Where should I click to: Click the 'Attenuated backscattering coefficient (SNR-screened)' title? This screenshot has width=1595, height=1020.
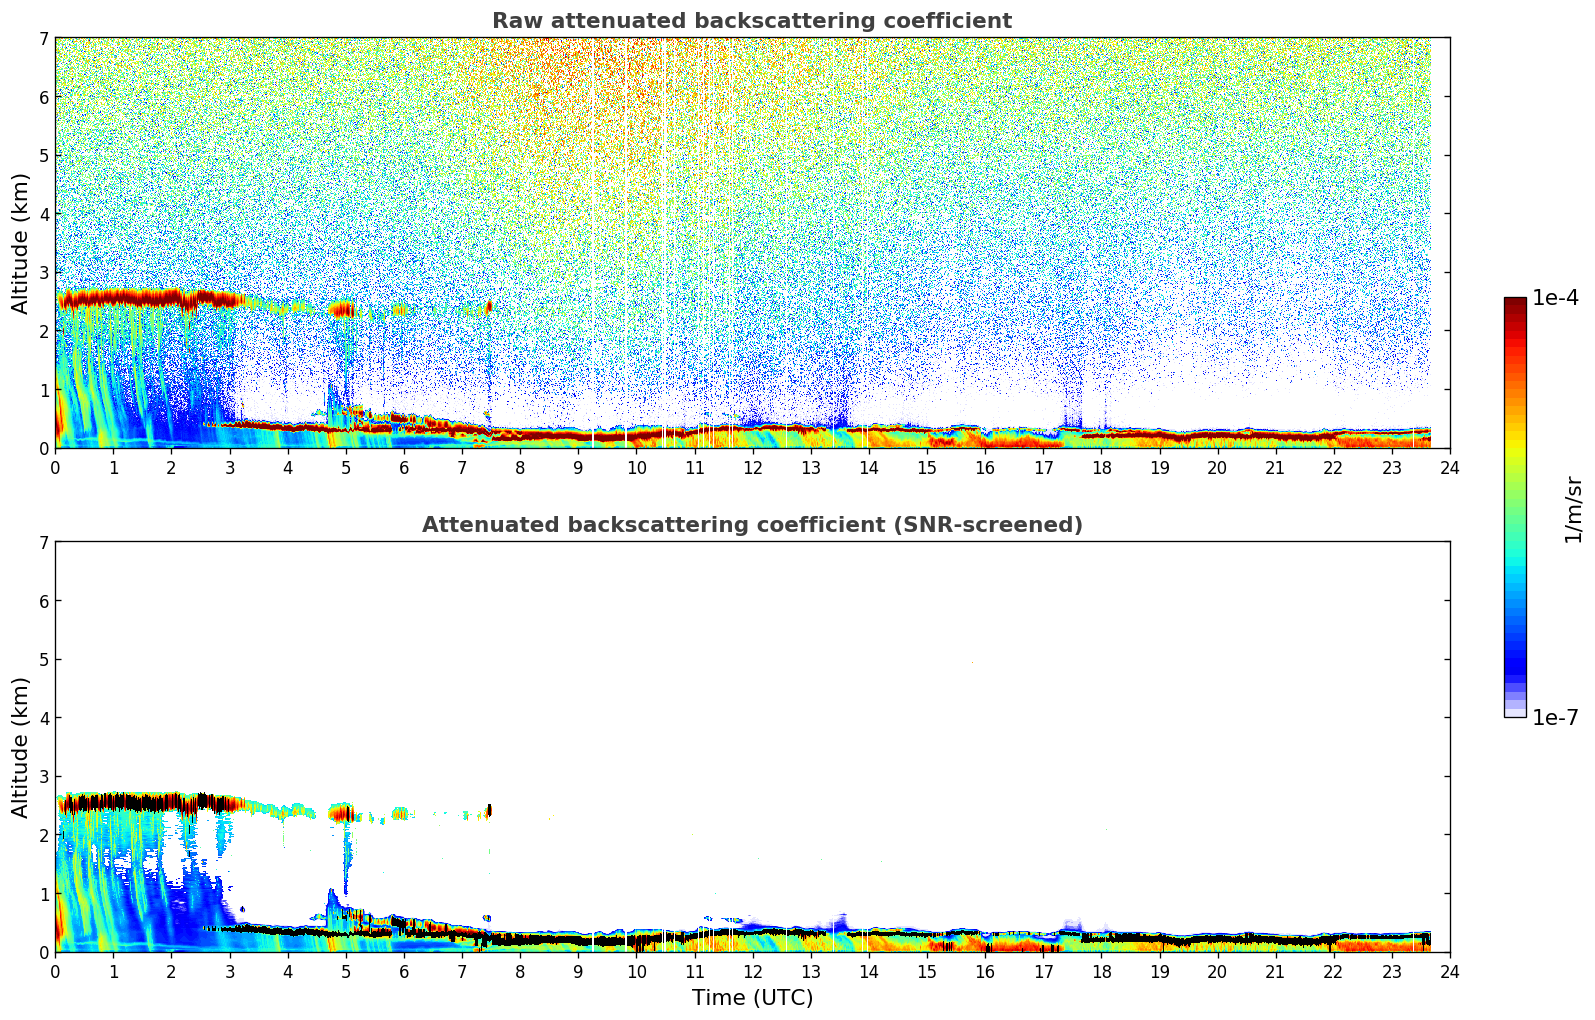click(751, 525)
